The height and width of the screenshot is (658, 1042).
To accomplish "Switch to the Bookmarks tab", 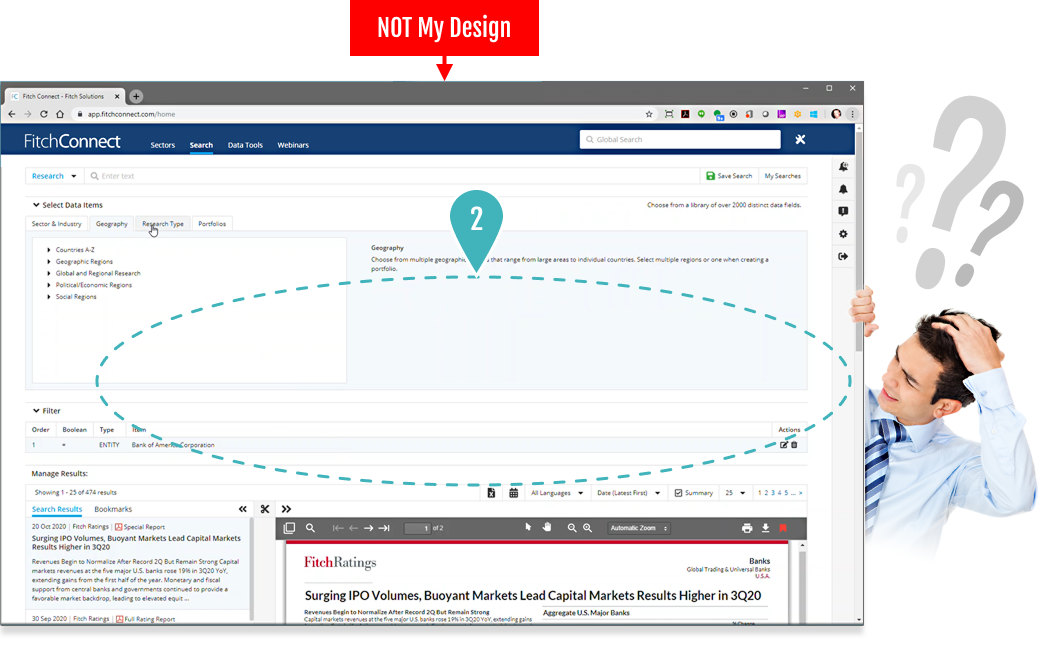I will (x=113, y=510).
